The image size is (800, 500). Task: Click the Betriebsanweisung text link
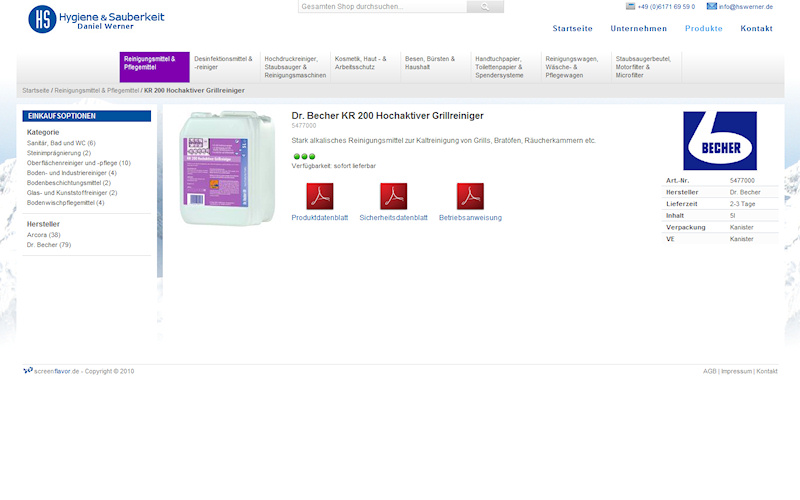(x=470, y=218)
